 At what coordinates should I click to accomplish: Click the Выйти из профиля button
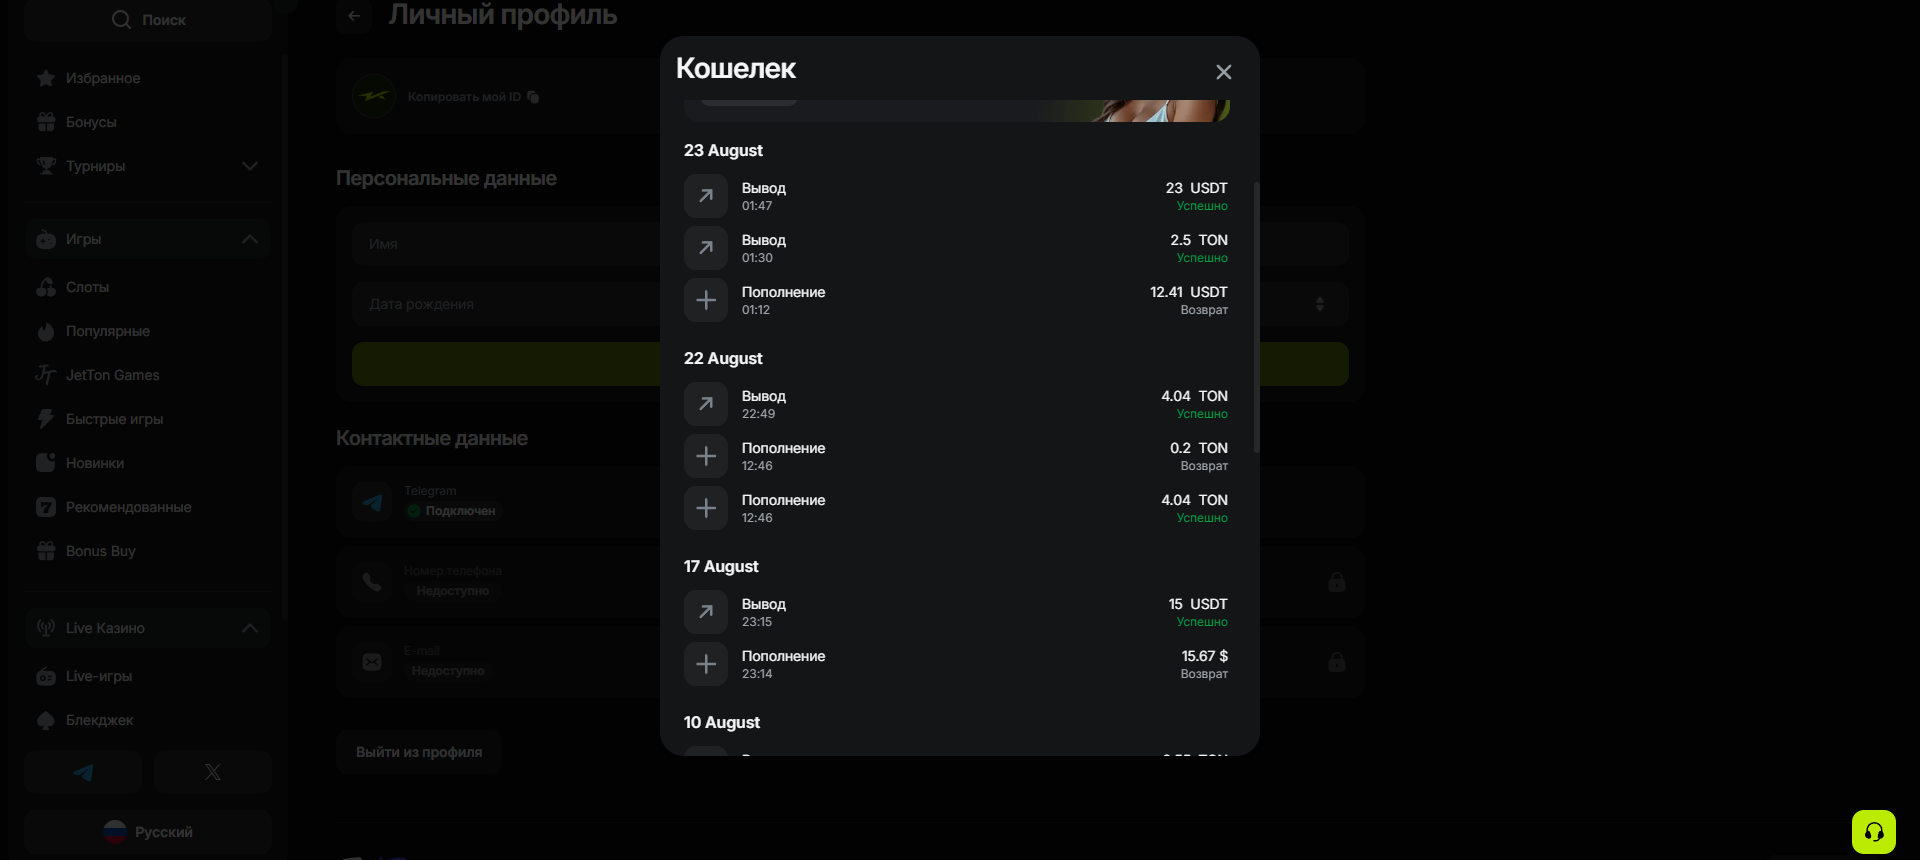[x=419, y=752]
